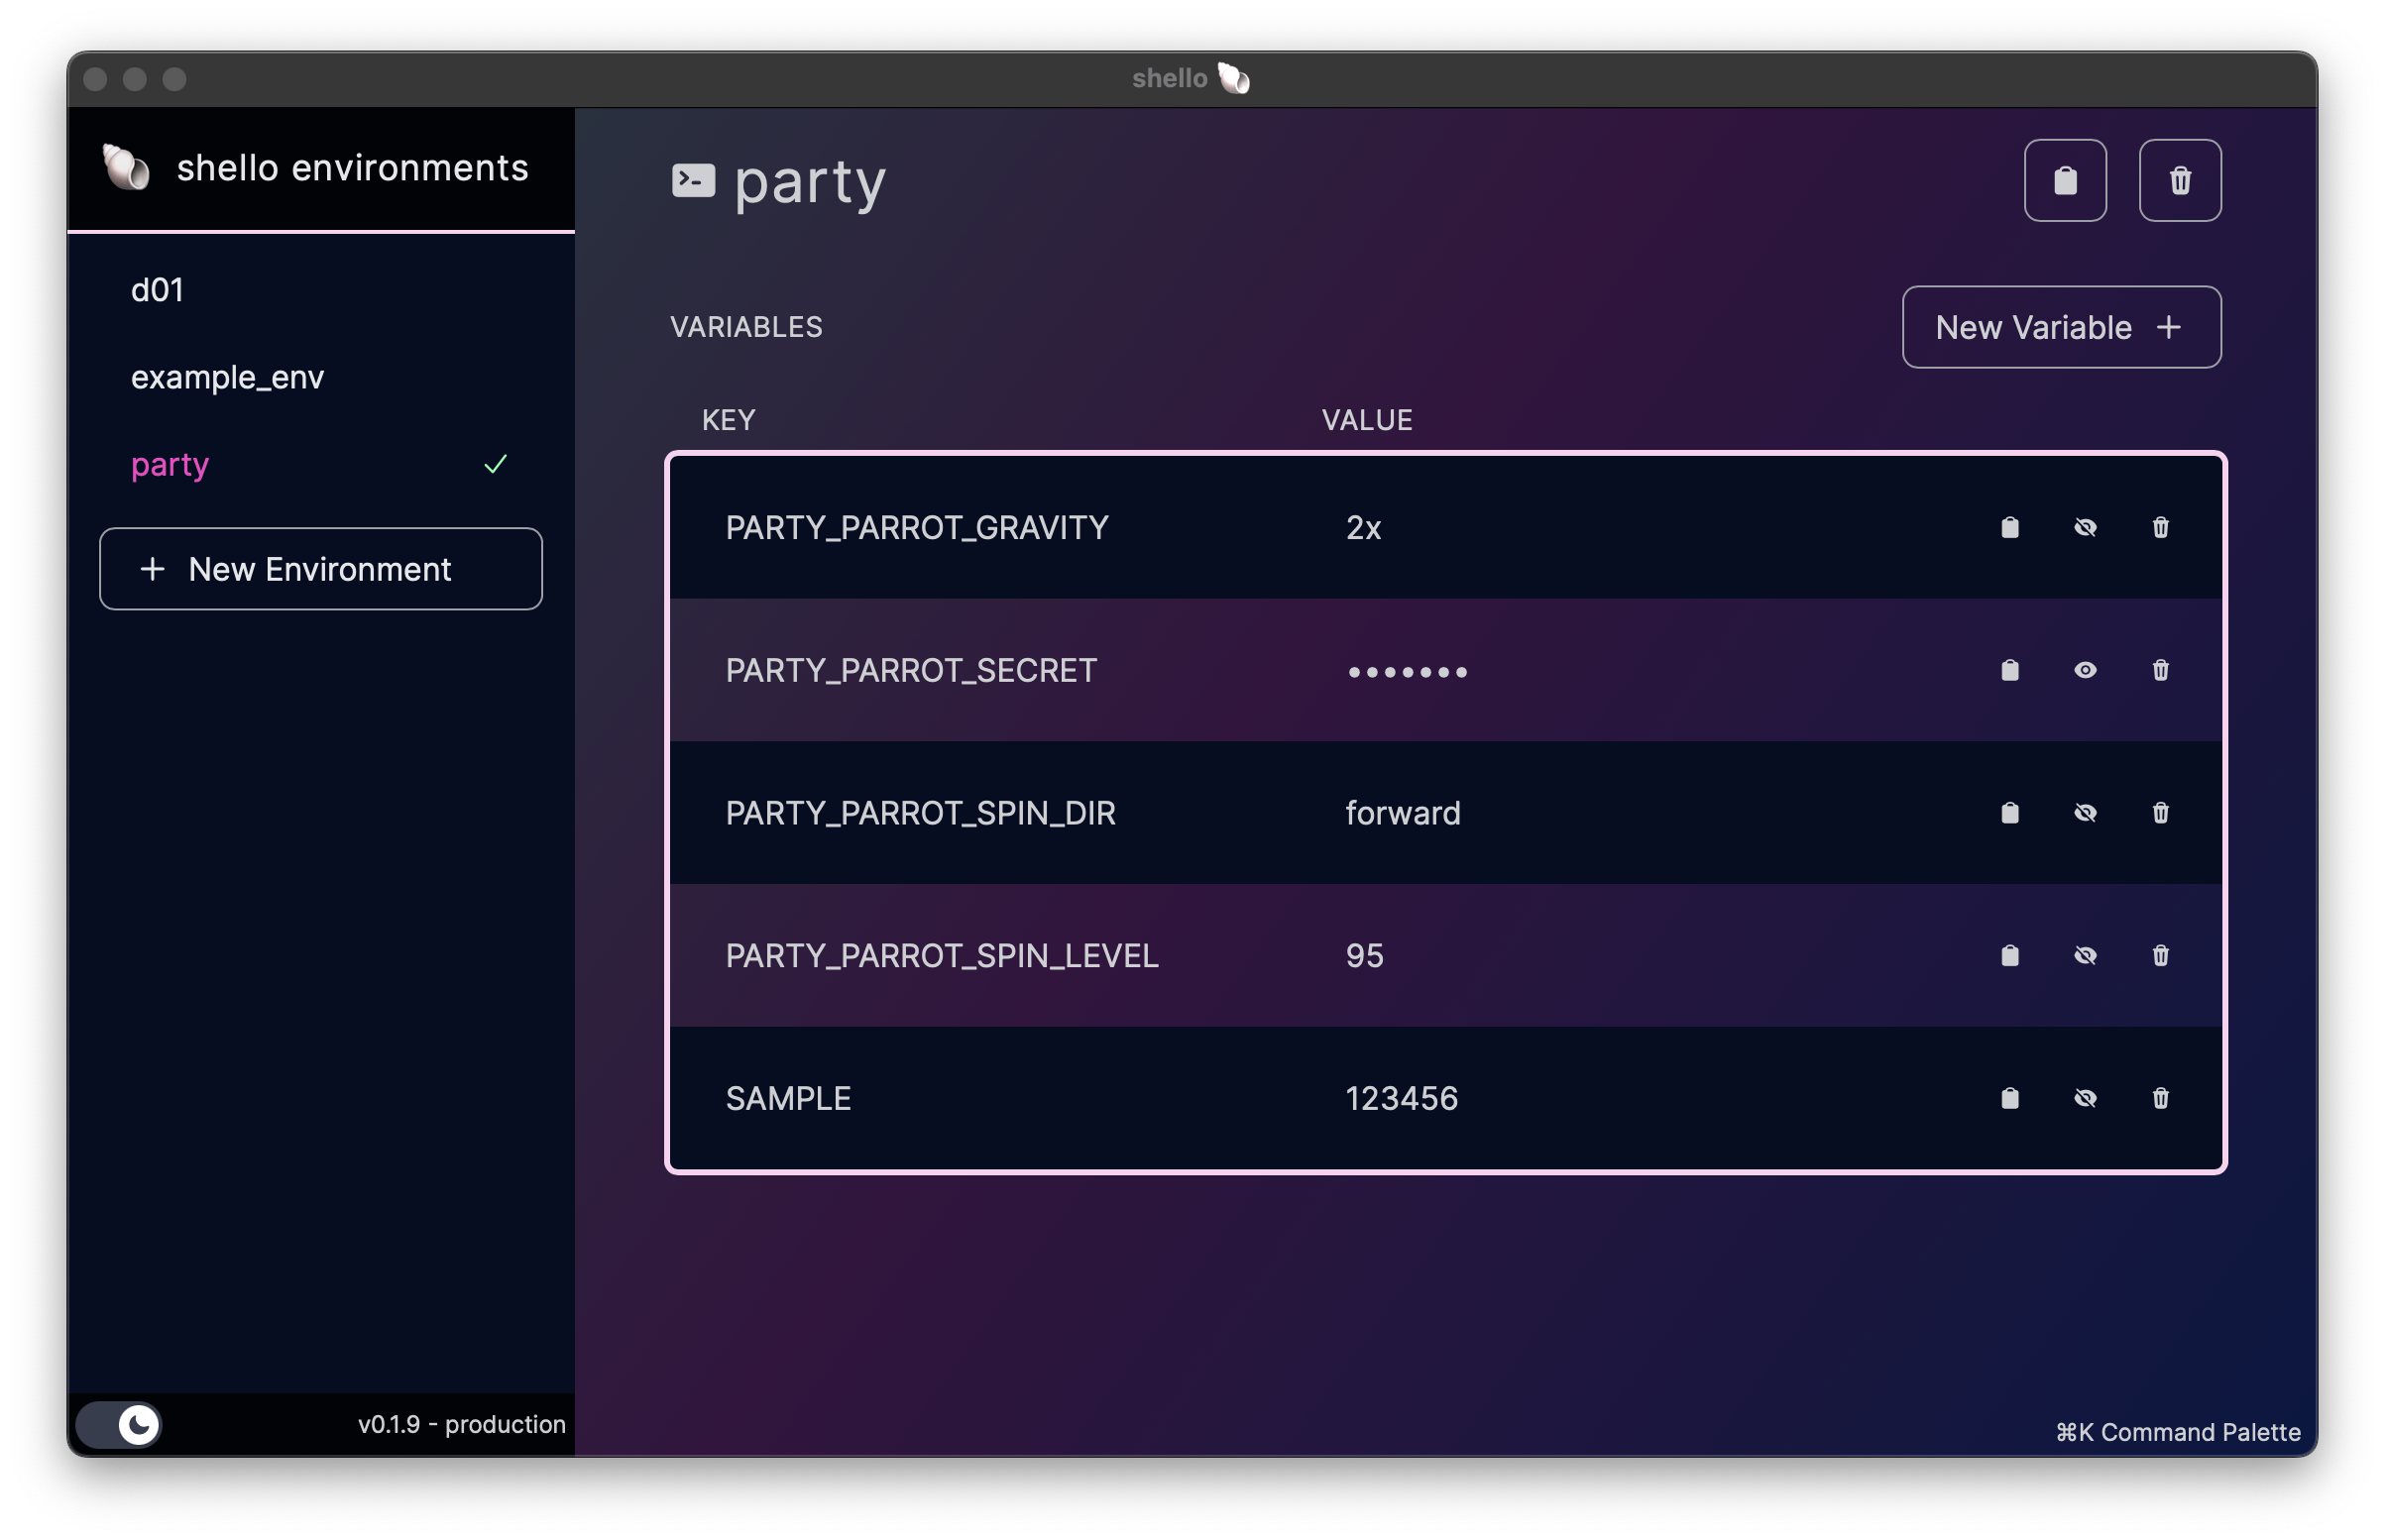Open the Command Palette link
This screenshot has height=1540, width=2385.
2178,1432
